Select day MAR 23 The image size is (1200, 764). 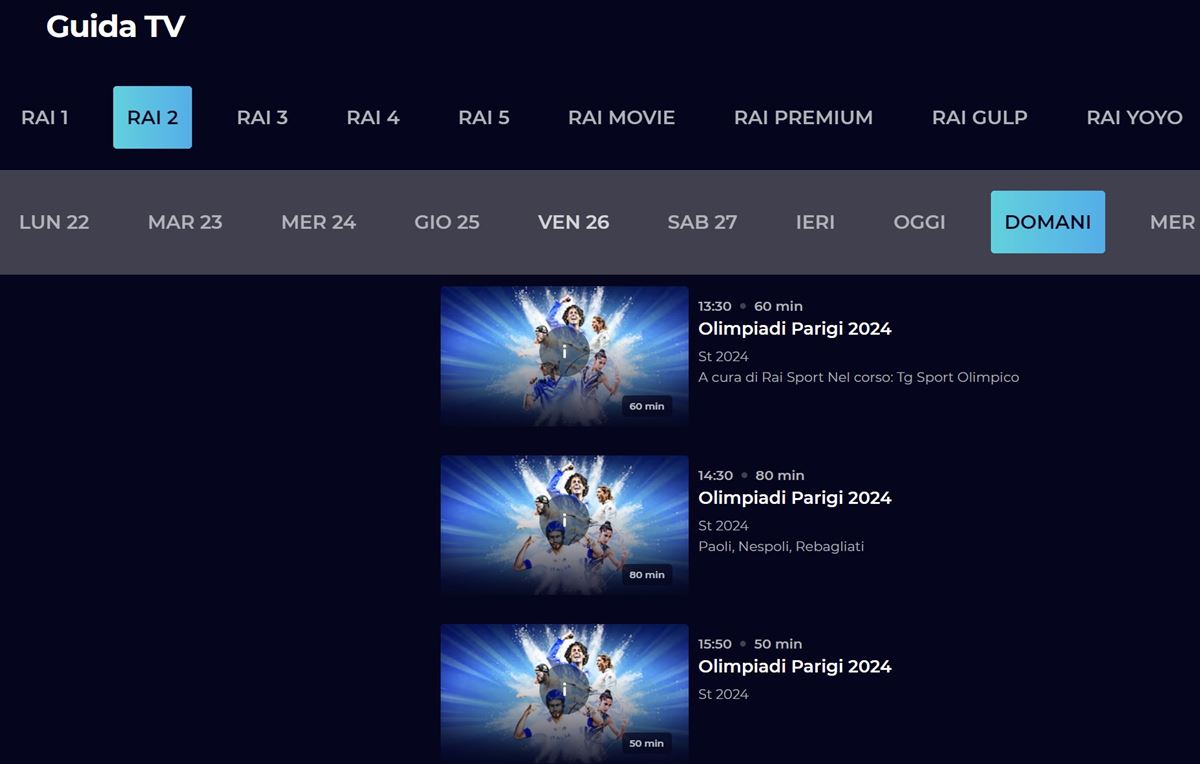tap(185, 222)
